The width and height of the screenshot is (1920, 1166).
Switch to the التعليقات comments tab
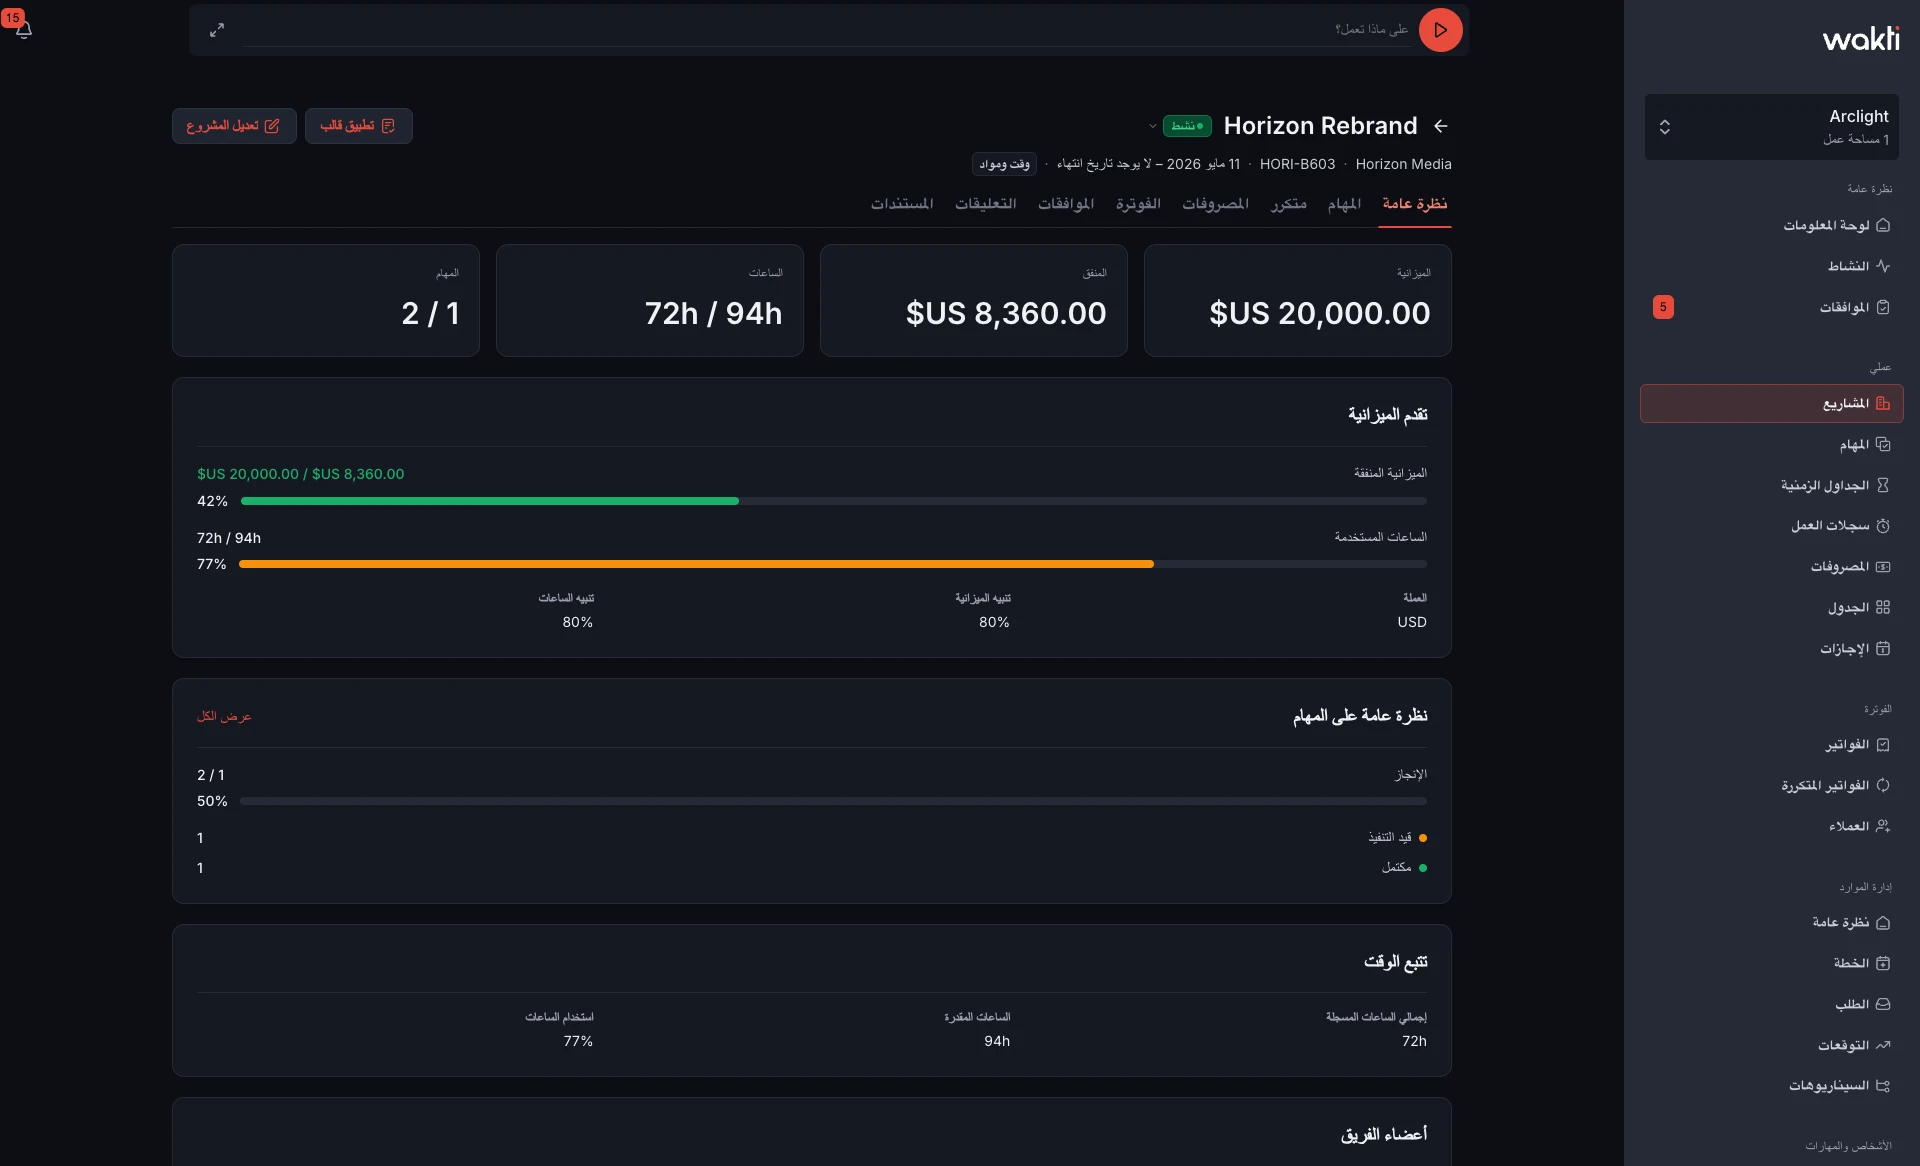[x=985, y=204]
